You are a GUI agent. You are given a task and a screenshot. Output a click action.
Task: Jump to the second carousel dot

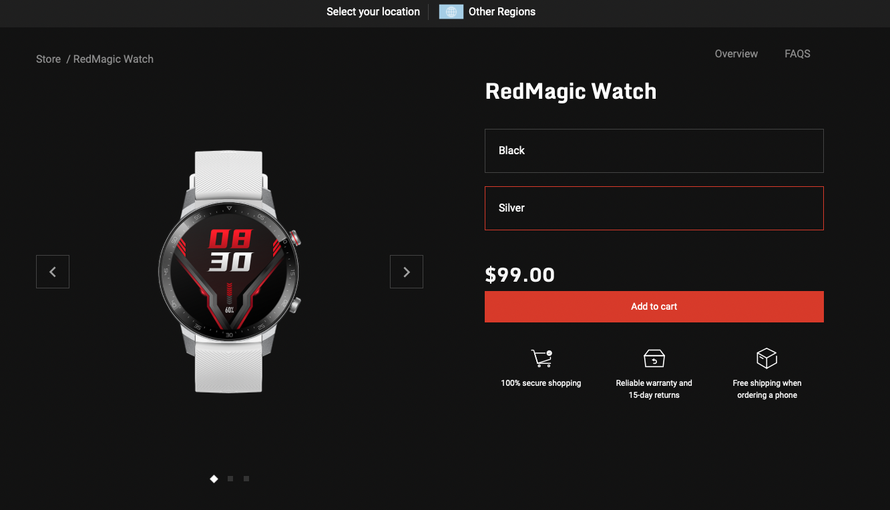coord(230,479)
